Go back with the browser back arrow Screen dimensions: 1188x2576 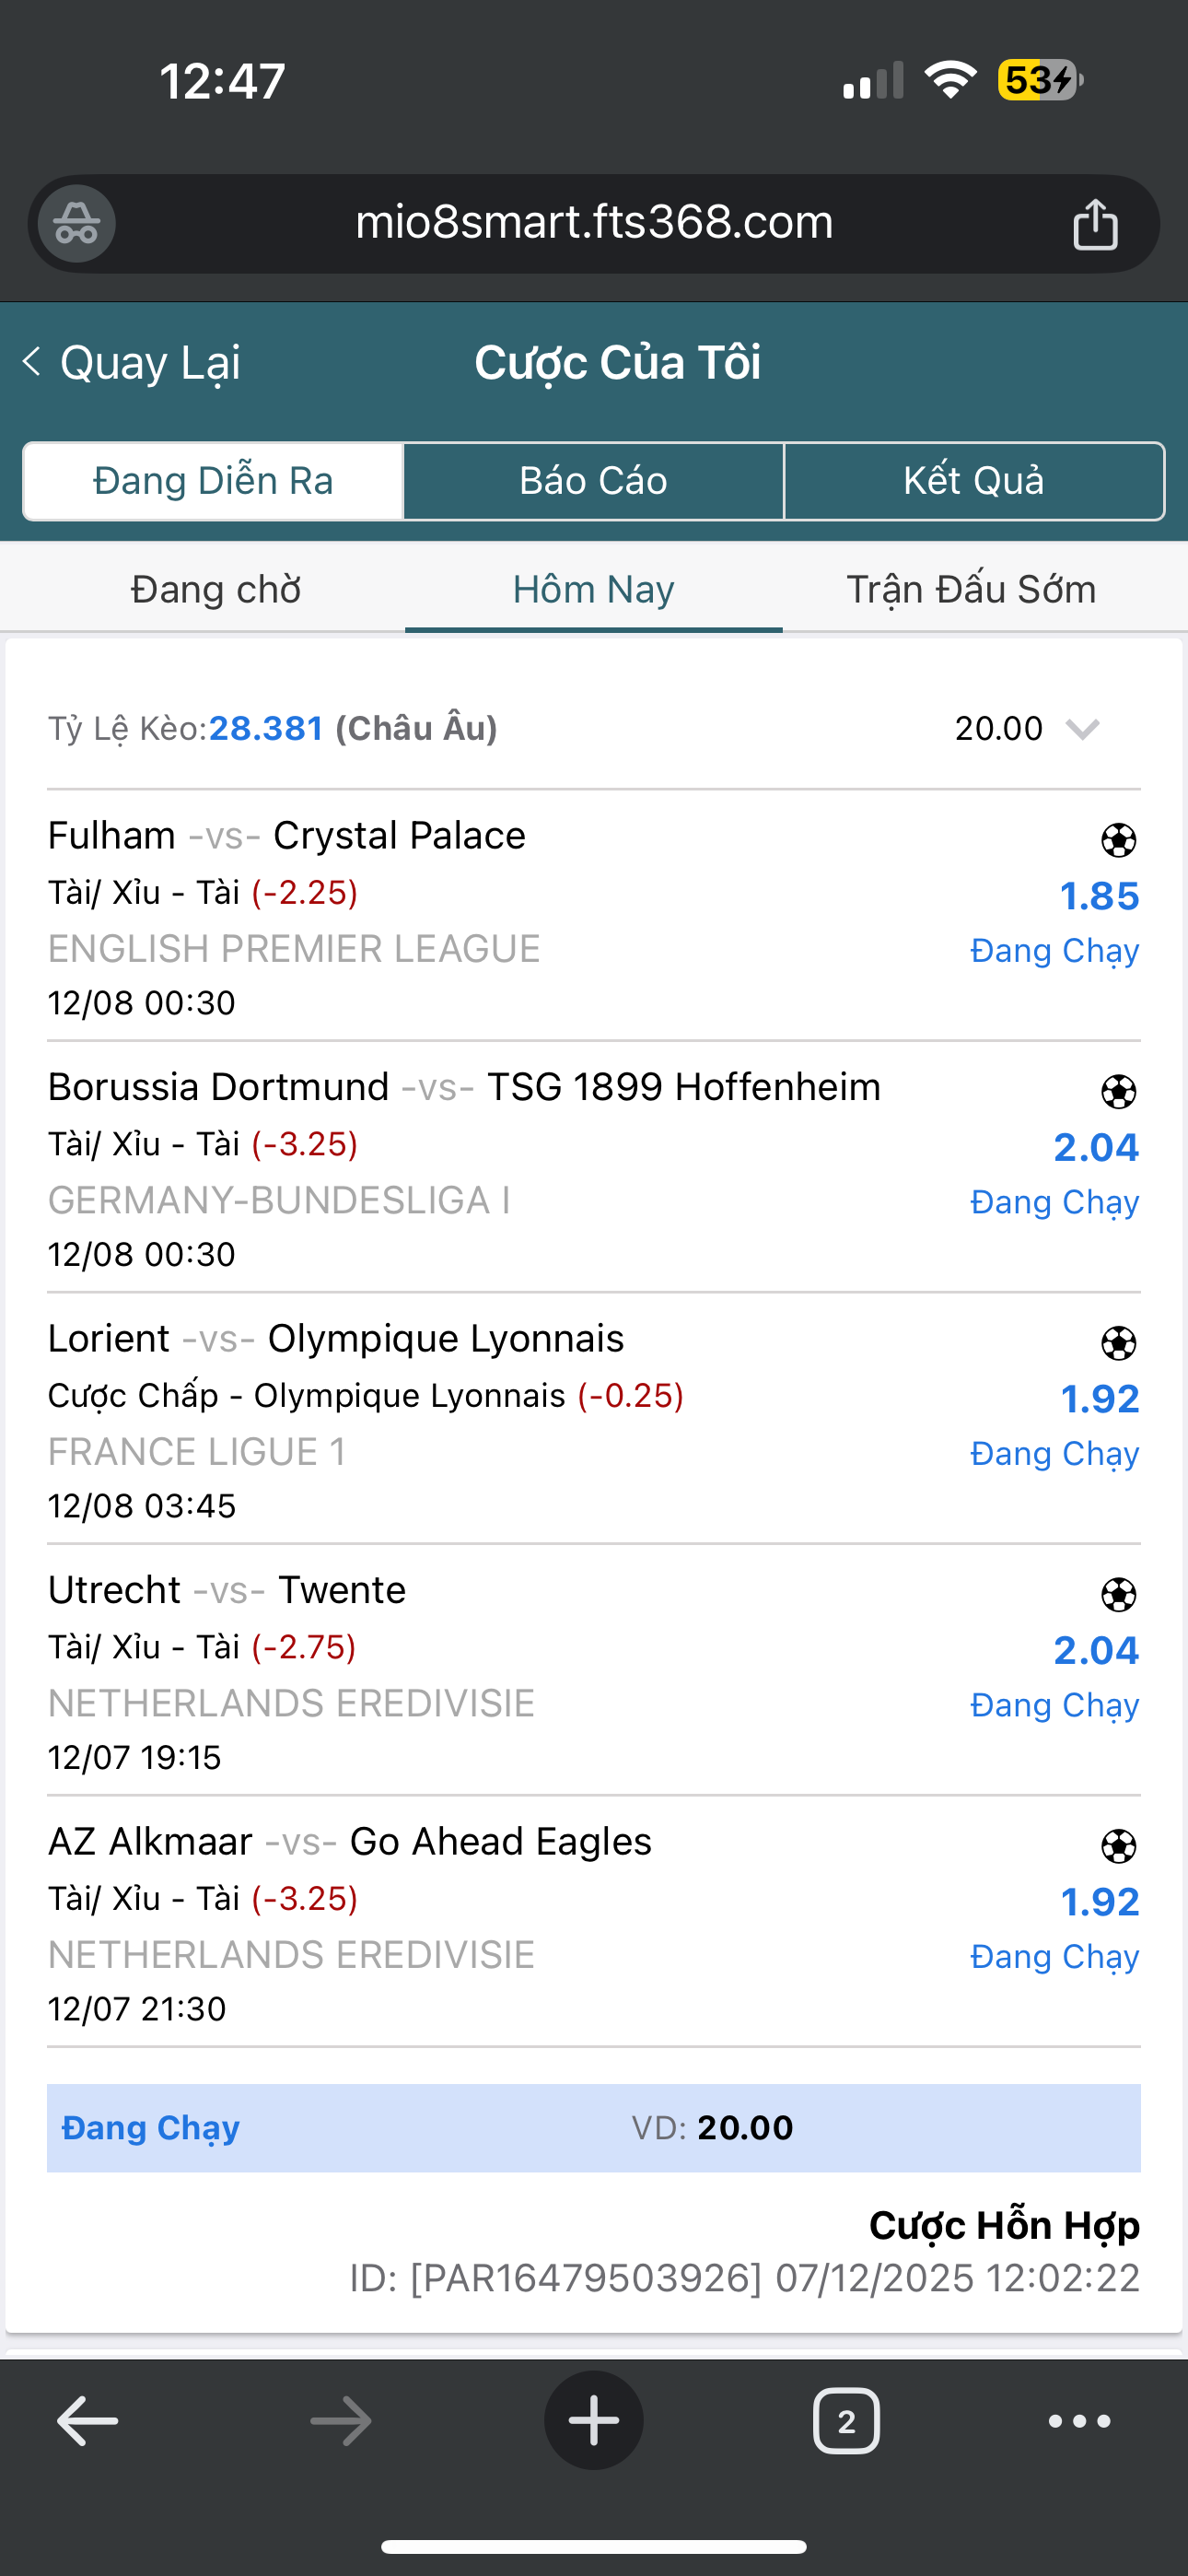tap(88, 2421)
